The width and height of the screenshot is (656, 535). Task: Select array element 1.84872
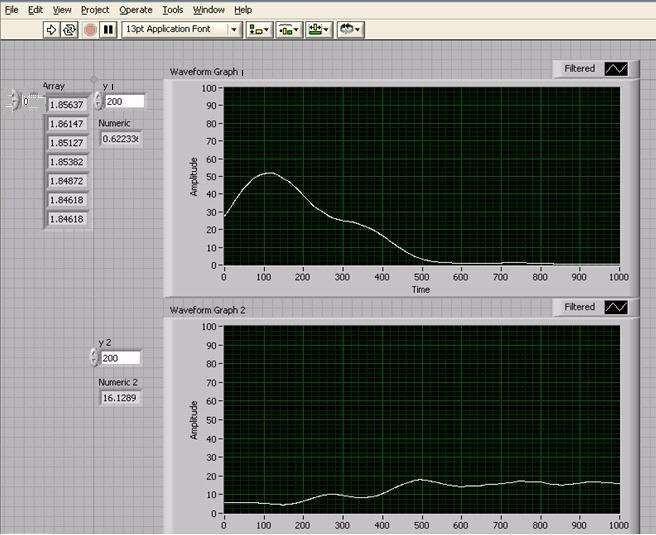67,181
